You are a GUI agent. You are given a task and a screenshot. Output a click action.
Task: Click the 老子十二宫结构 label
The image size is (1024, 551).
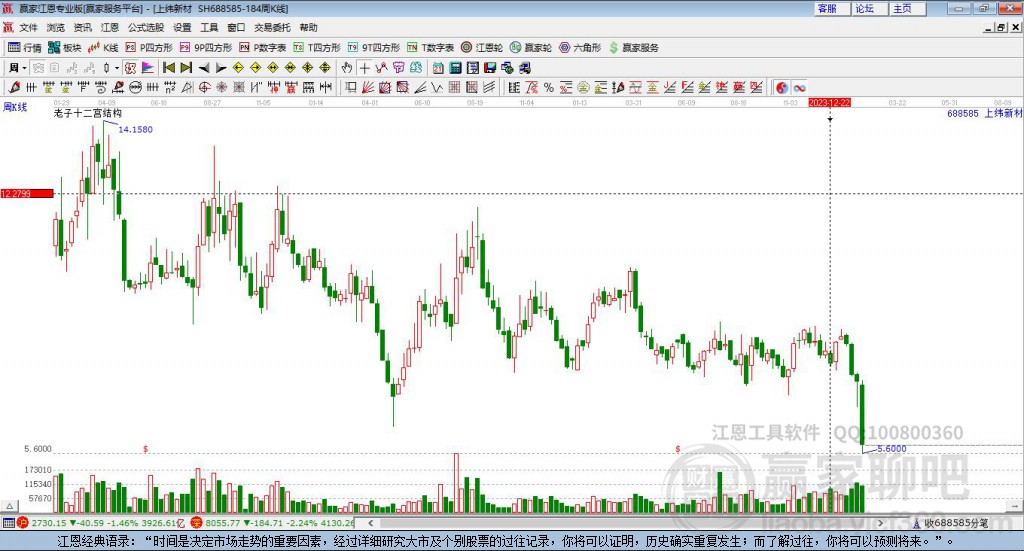point(88,113)
